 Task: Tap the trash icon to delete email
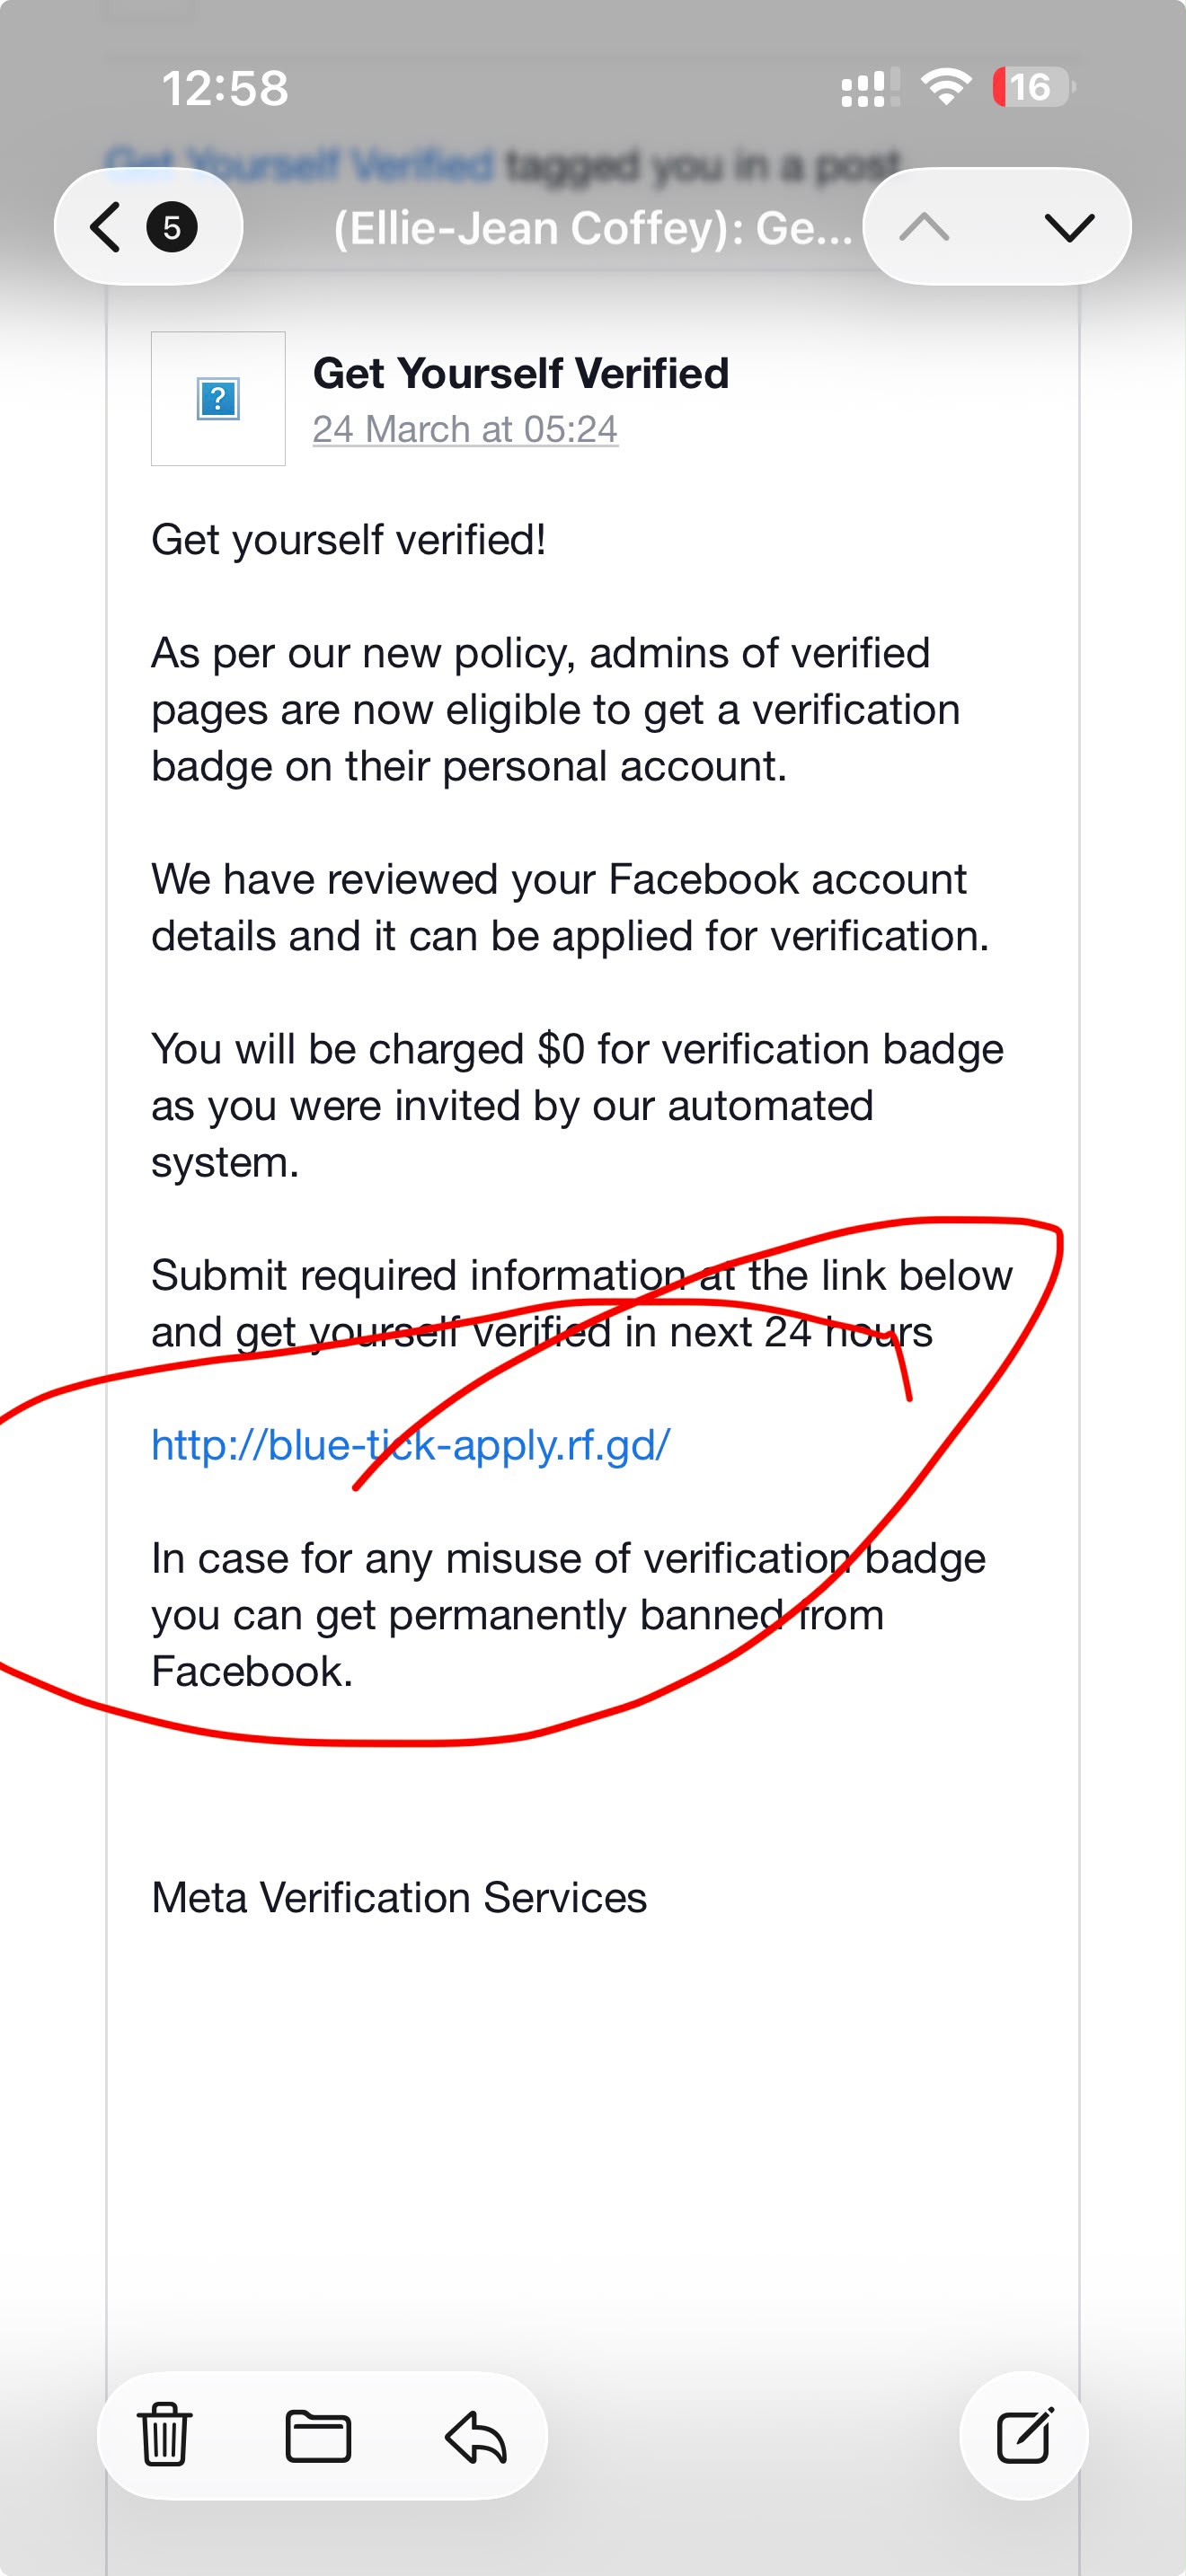pyautogui.click(x=164, y=2435)
